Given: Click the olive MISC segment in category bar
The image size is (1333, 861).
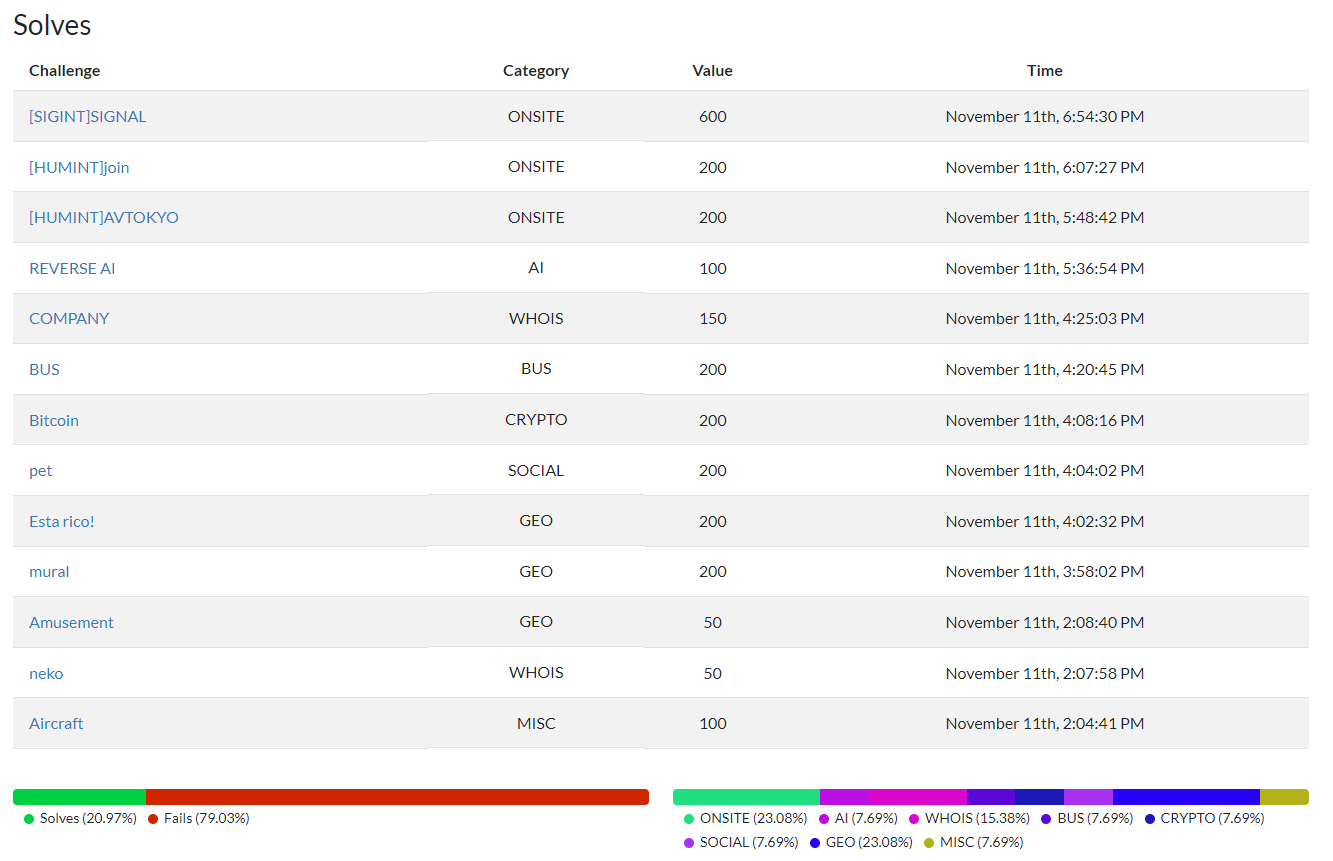Looking at the screenshot, I should pos(1284,797).
